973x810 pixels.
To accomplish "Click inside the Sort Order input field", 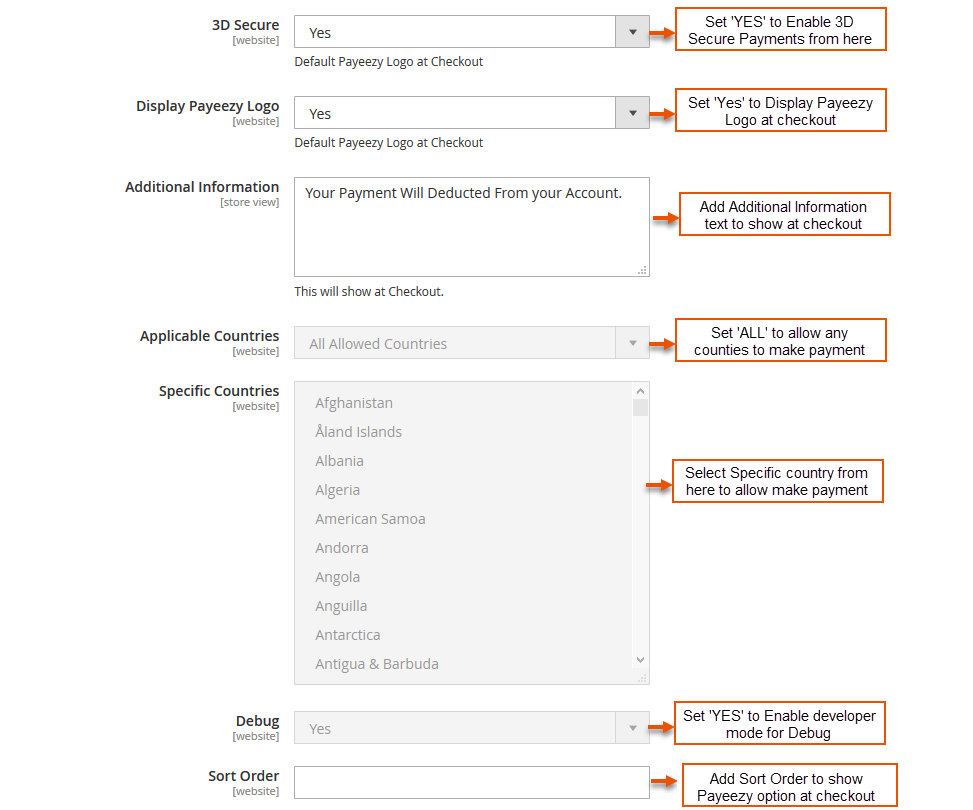I will click(470, 782).
